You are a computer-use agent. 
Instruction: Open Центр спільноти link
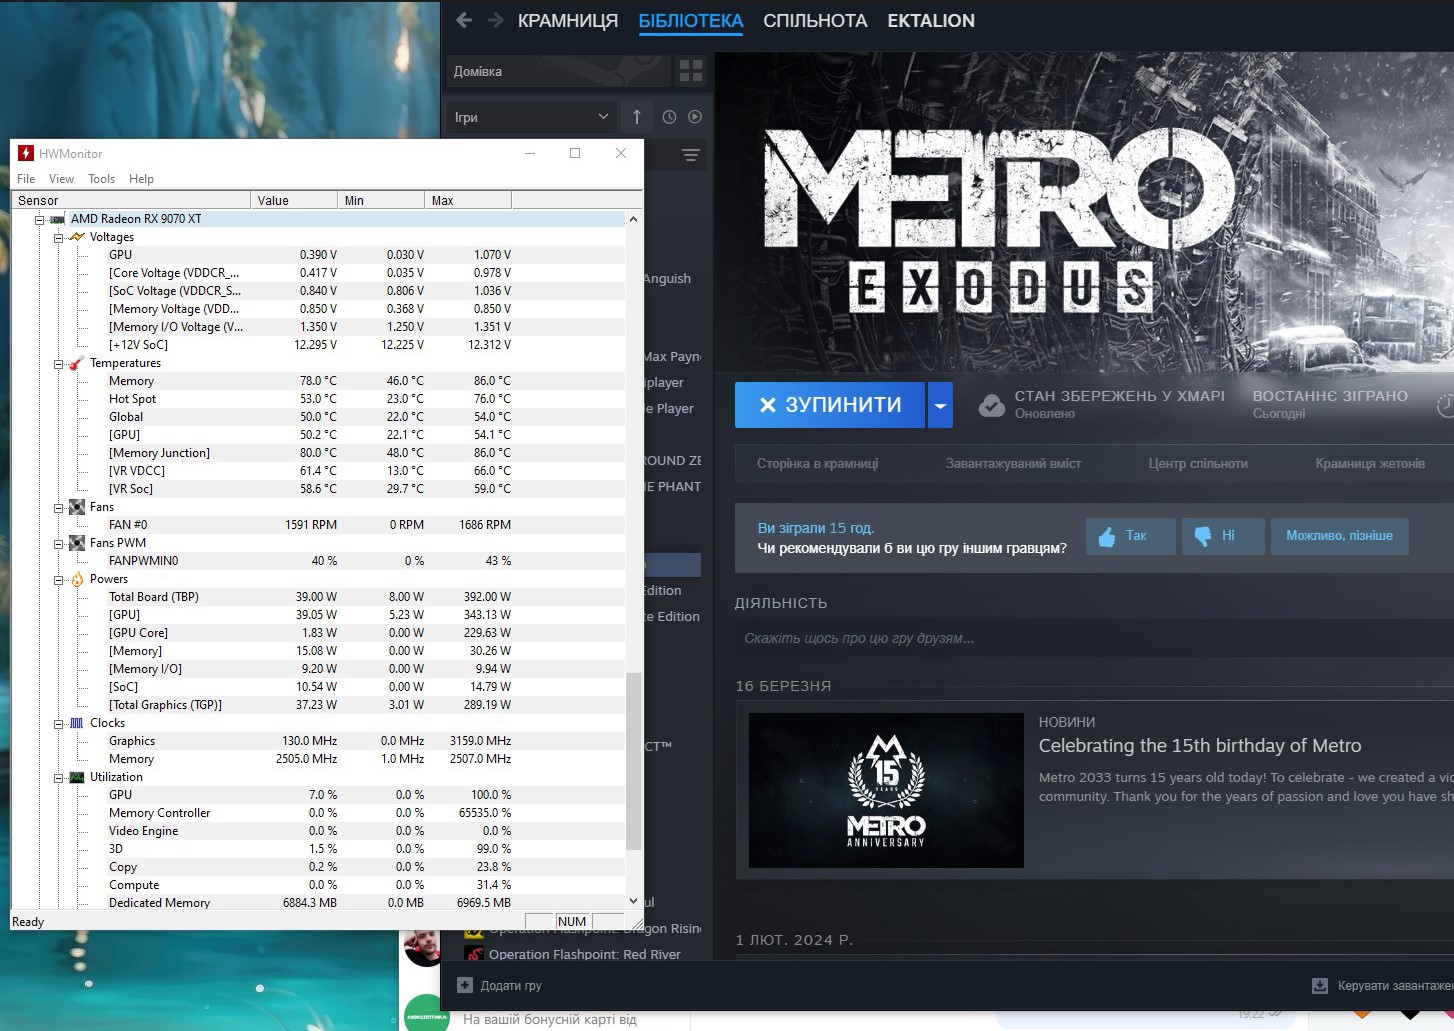1198,464
